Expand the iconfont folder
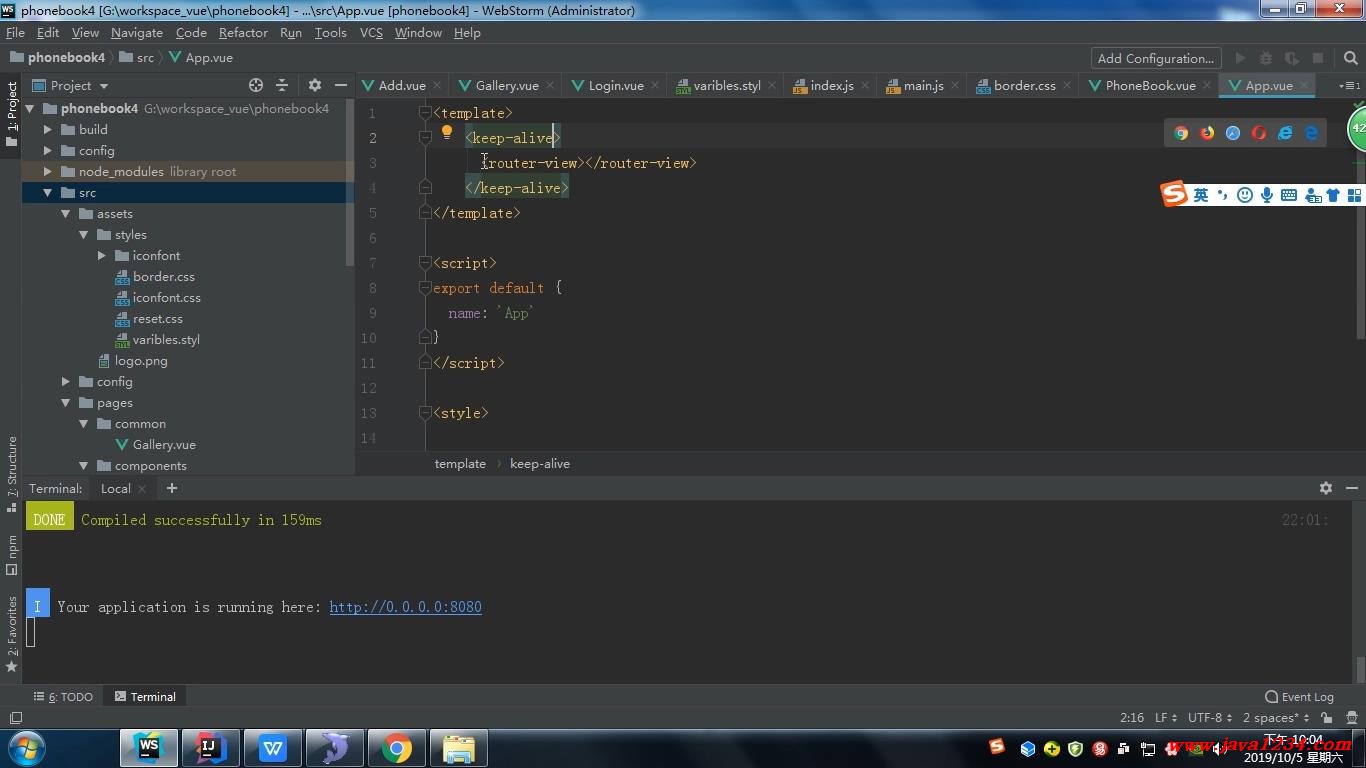The width and height of the screenshot is (1366, 768). click(101, 255)
